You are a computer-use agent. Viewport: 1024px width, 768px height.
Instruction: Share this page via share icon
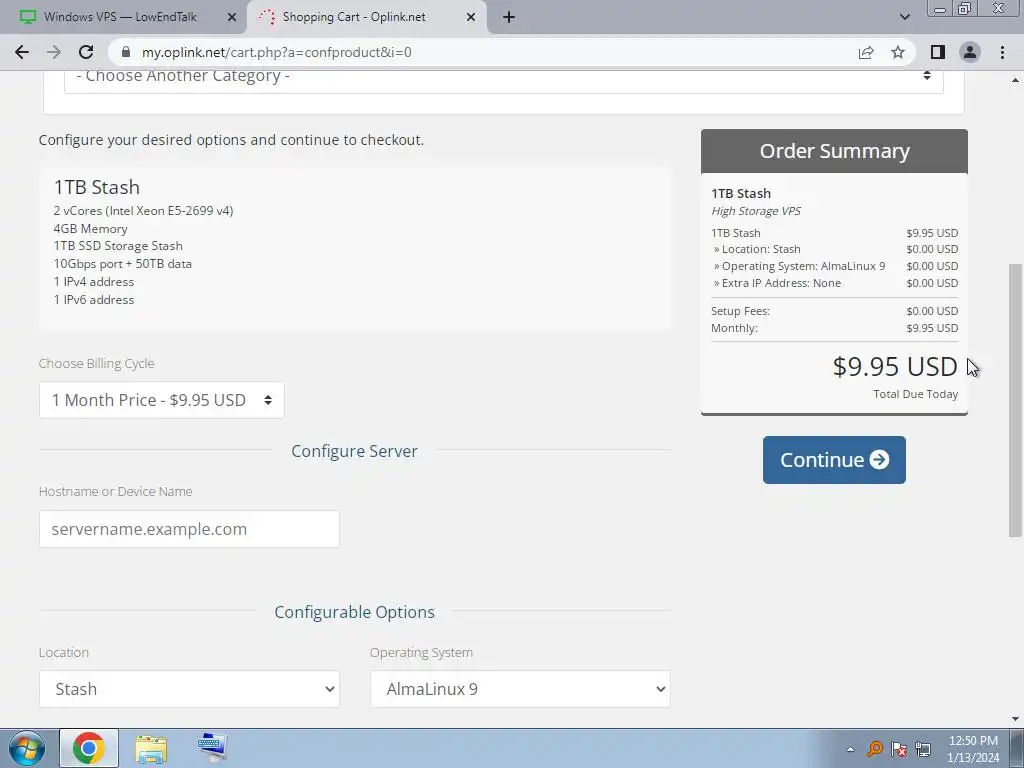coord(866,52)
